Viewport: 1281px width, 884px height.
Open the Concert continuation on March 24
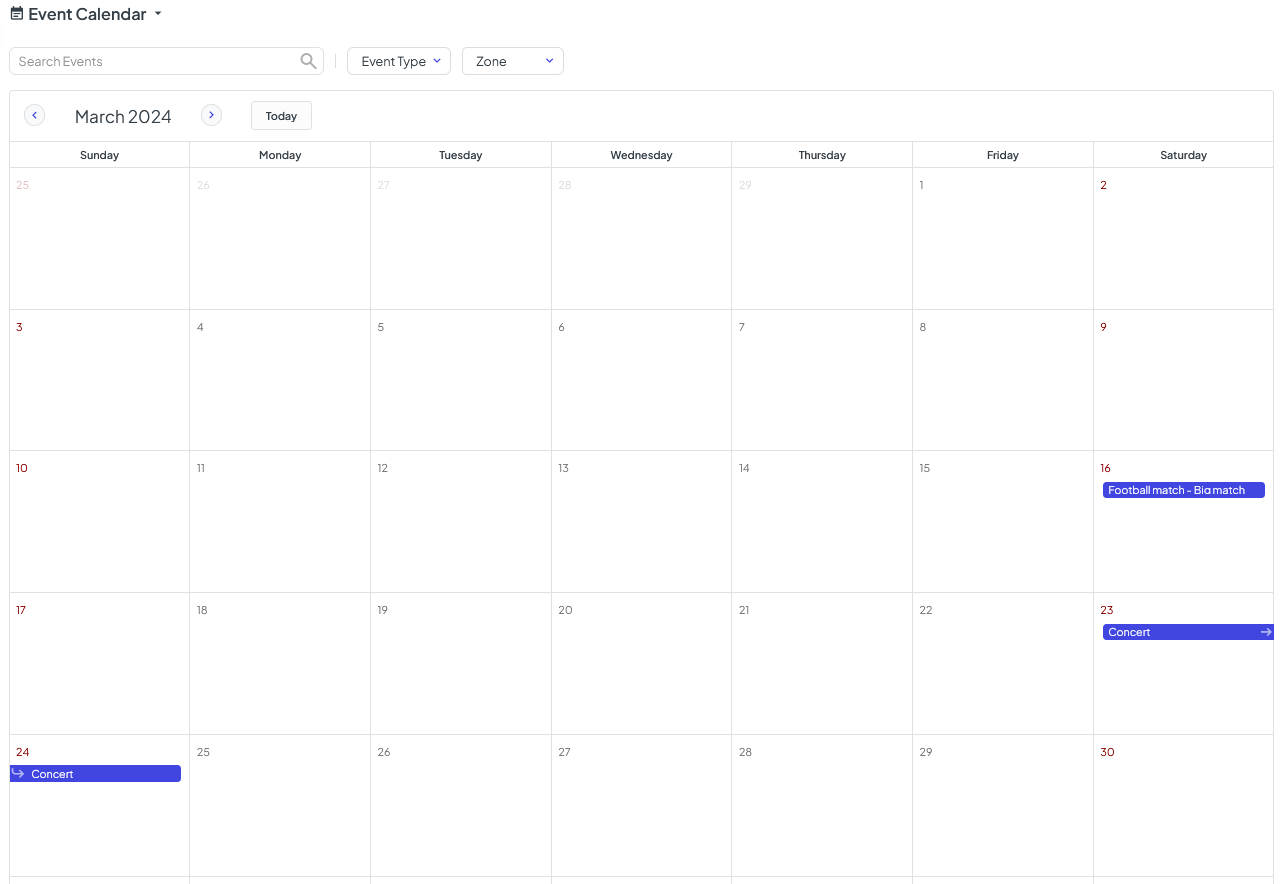[95, 774]
